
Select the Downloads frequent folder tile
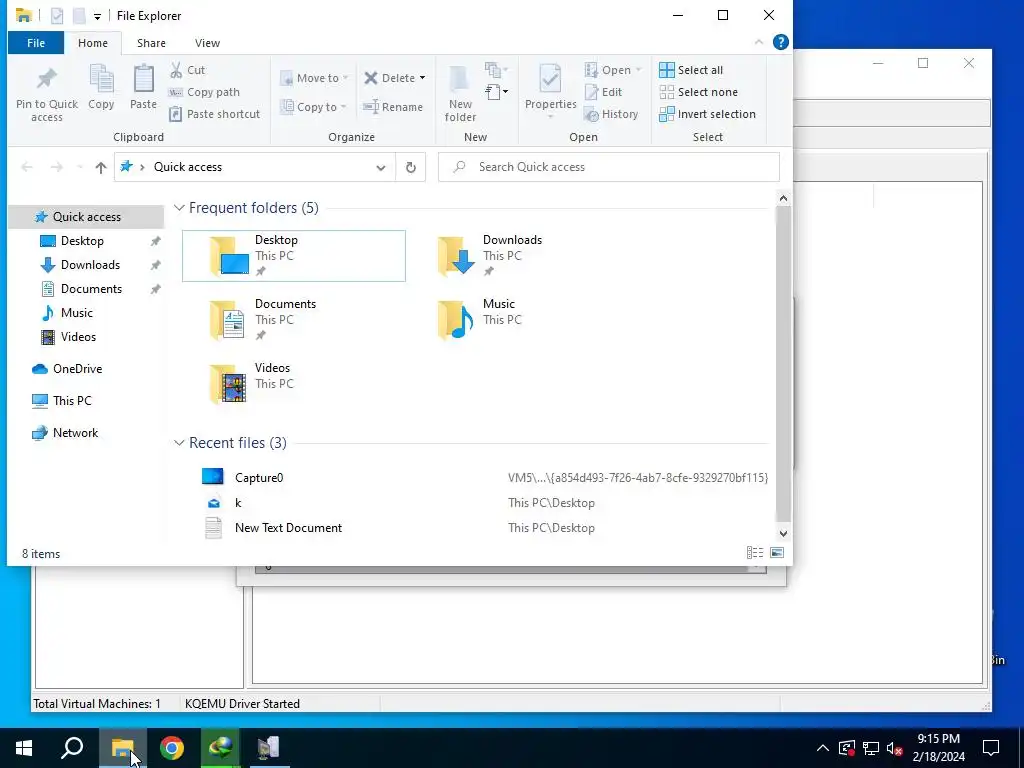click(521, 256)
